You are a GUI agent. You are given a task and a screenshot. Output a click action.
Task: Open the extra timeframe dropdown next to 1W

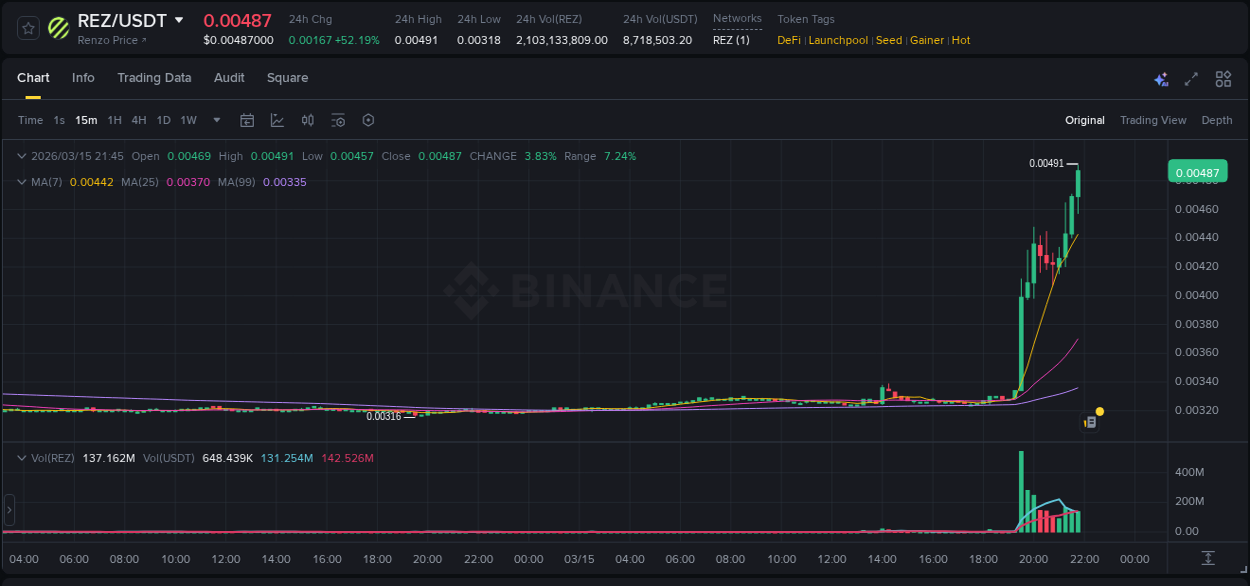click(215, 120)
